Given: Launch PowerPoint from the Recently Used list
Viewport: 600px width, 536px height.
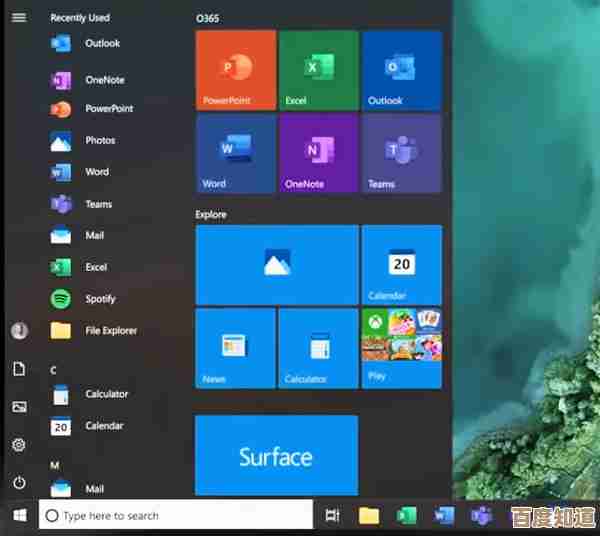Looking at the screenshot, I should 91,109.
